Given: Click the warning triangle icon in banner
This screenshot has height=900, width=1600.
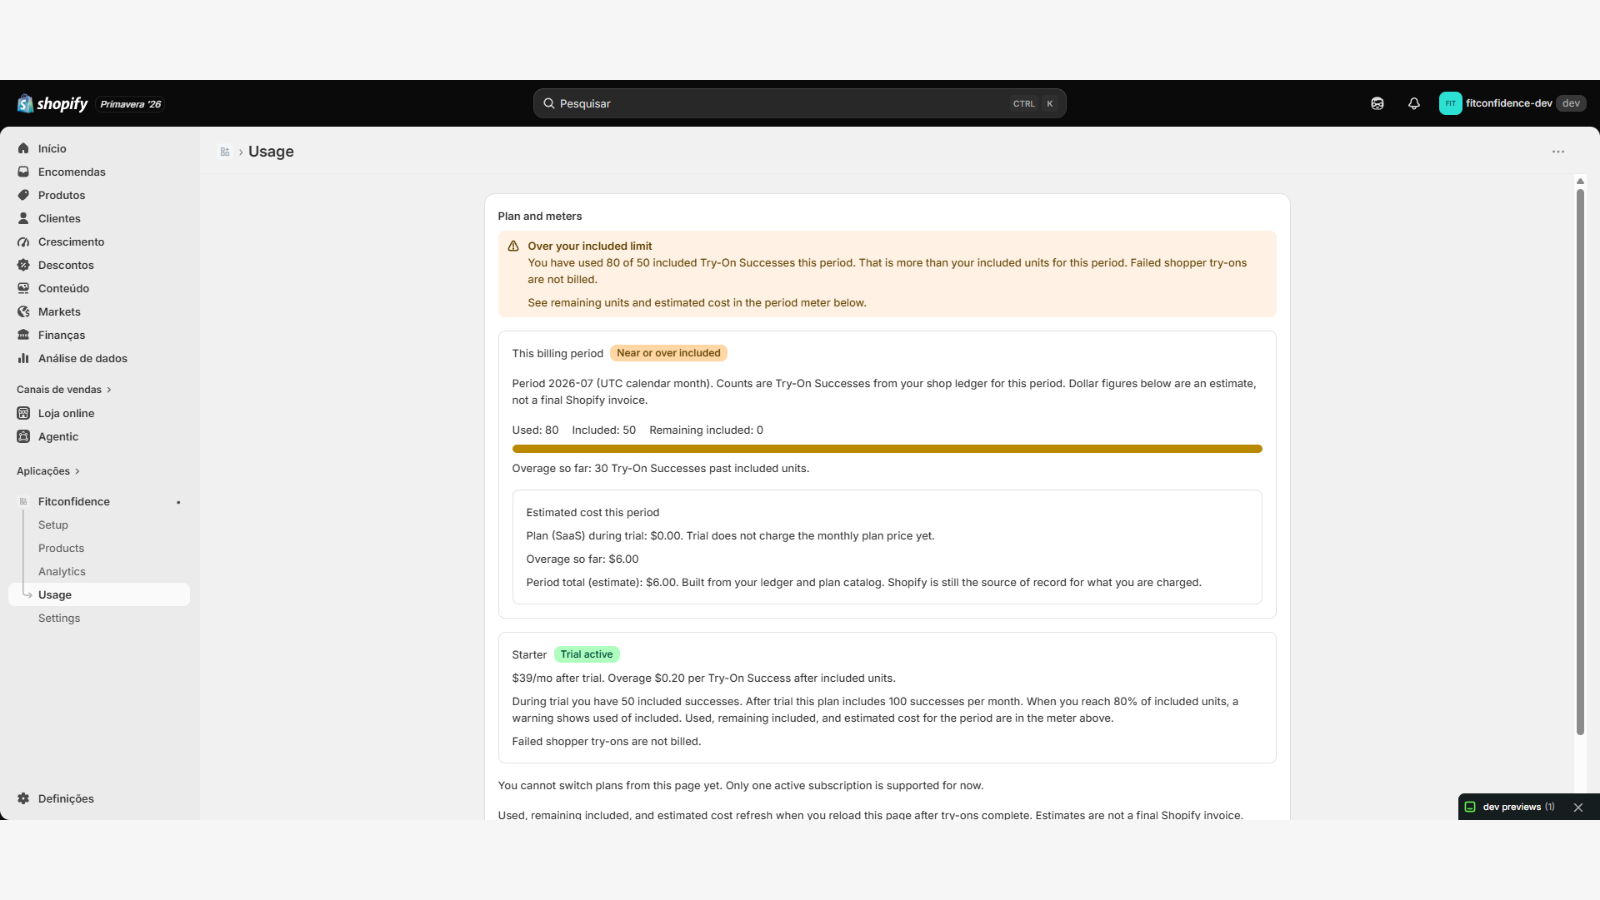Looking at the screenshot, I should point(513,246).
